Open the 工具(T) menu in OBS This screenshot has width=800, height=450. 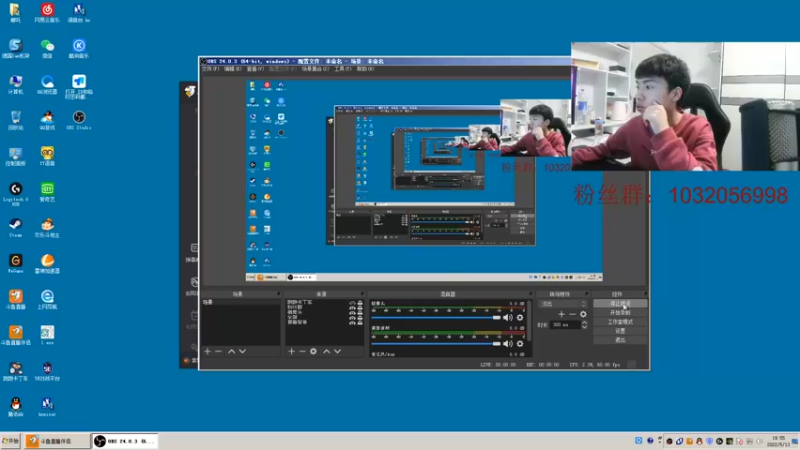(342, 69)
